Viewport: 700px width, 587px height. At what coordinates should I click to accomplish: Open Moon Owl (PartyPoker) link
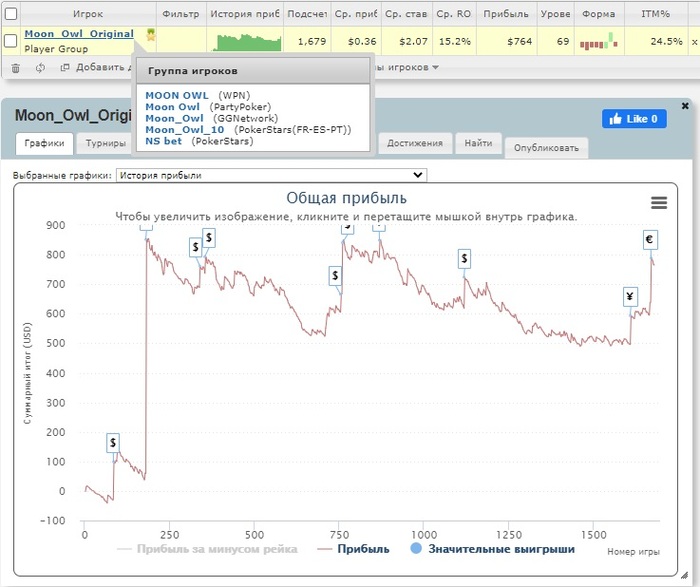pos(172,107)
